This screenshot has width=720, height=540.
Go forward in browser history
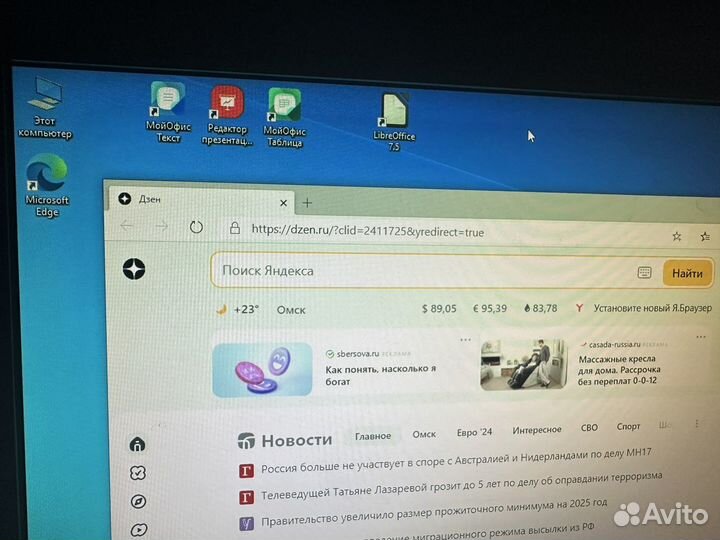pyautogui.click(x=161, y=226)
